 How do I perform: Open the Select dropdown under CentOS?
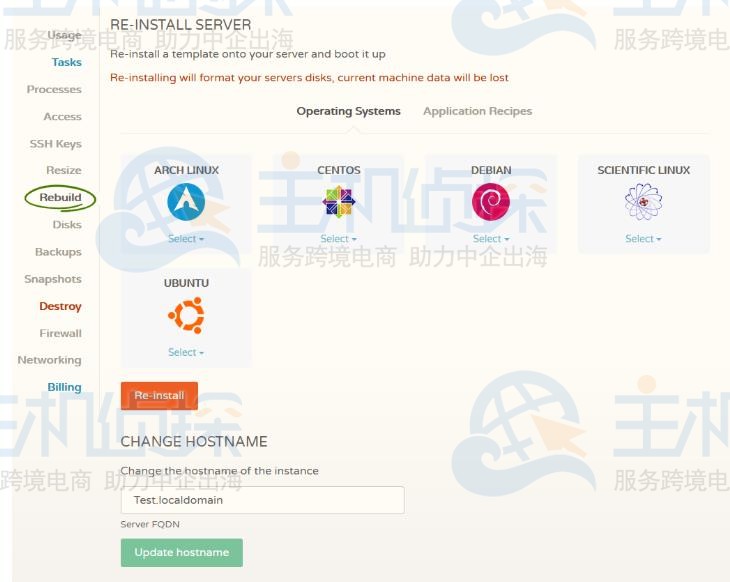tap(338, 239)
